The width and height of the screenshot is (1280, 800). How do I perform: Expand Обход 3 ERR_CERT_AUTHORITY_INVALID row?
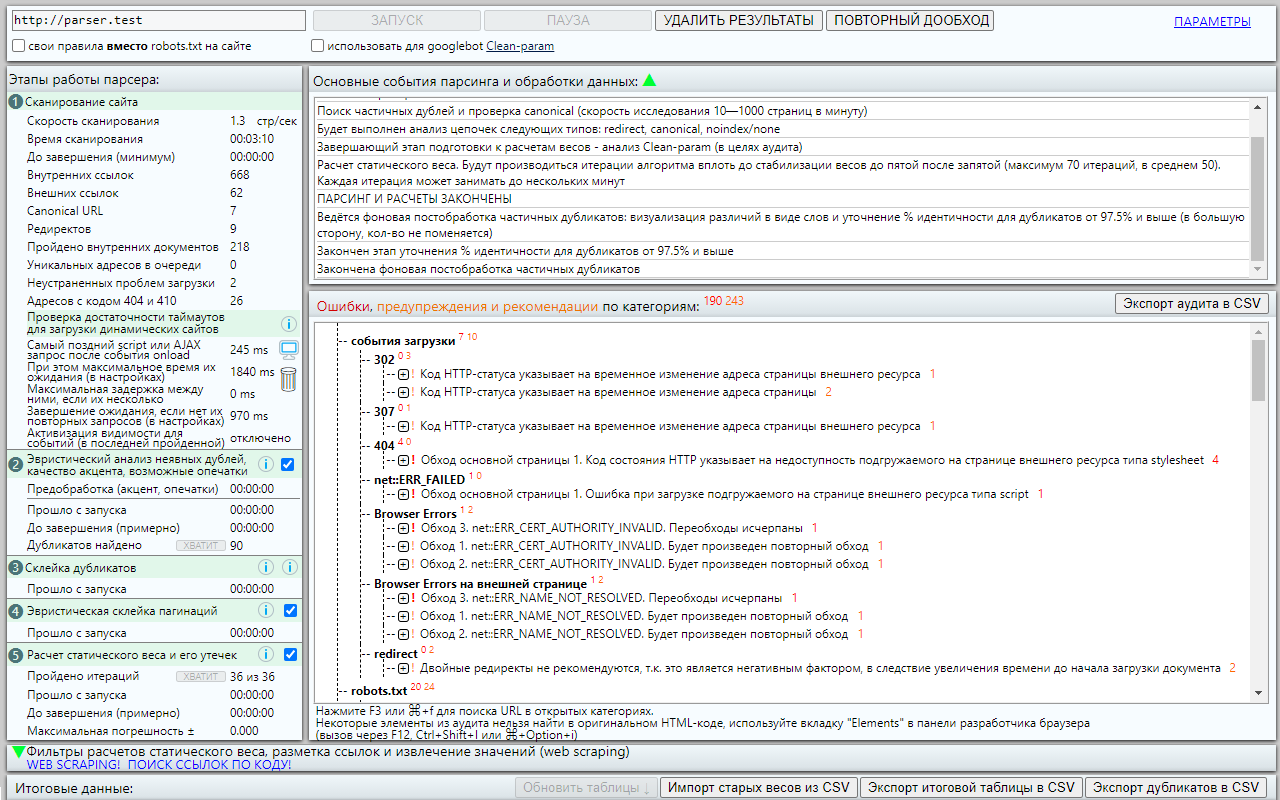pos(403,528)
